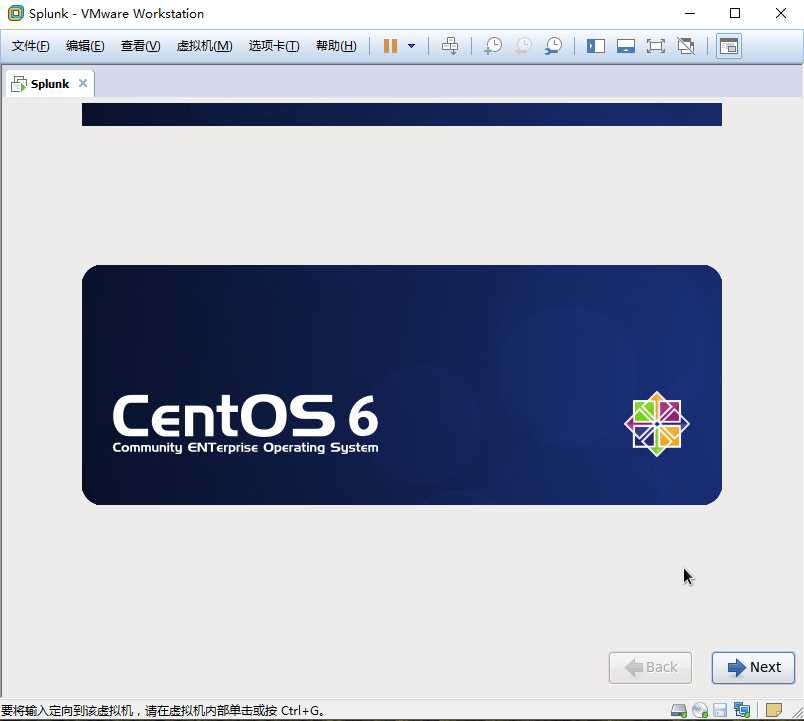Click the hard disk status icon
The height and width of the screenshot is (721, 804).
(678, 710)
